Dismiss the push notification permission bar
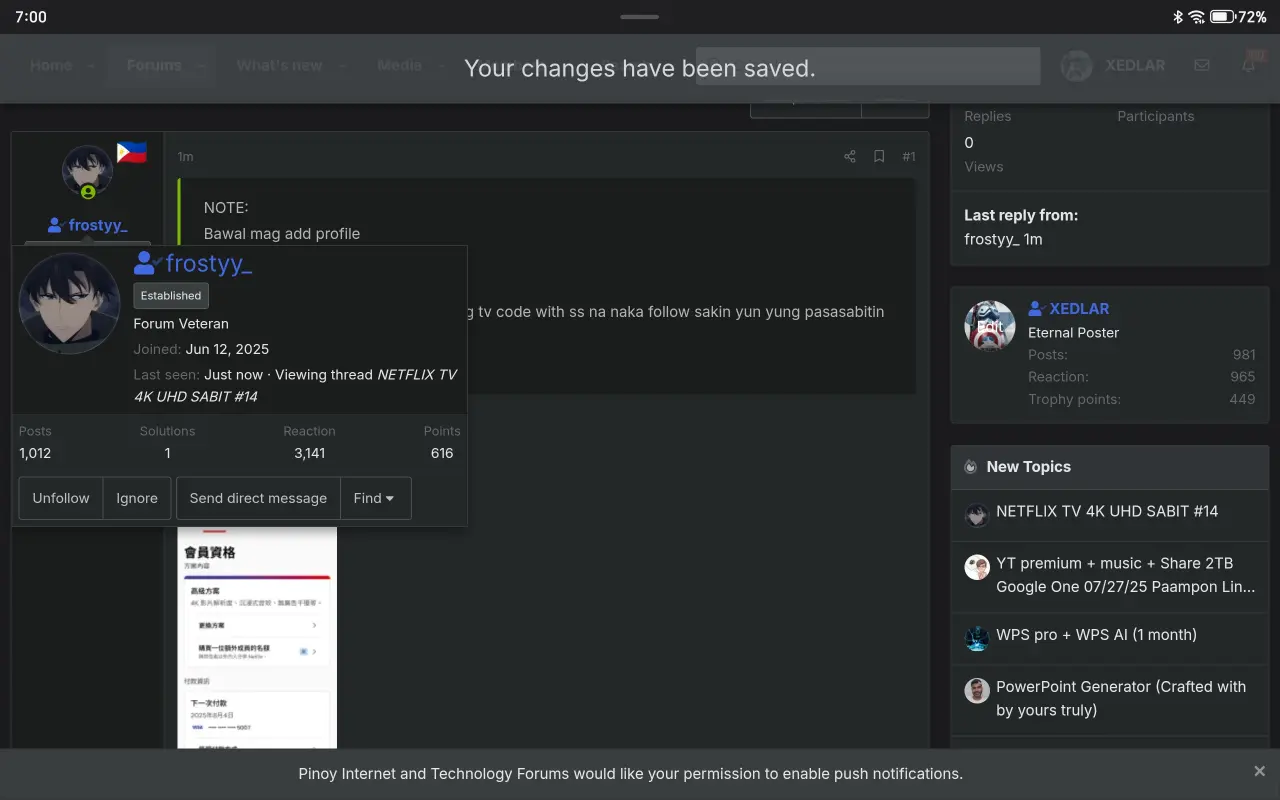 pyautogui.click(x=1259, y=771)
